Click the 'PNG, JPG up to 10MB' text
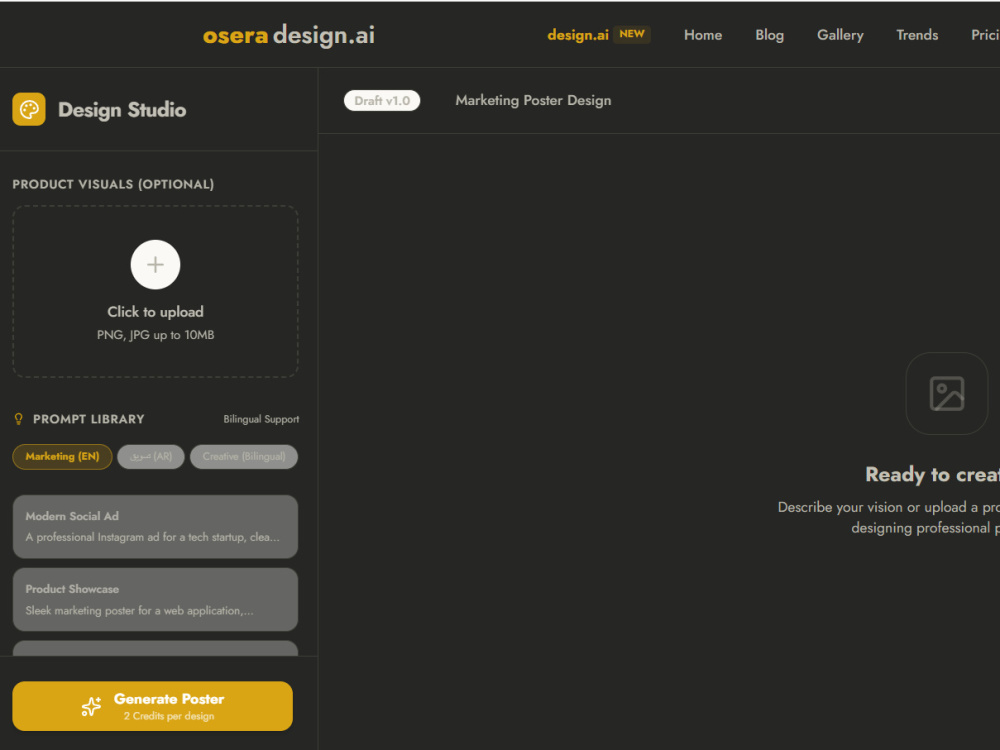Viewport: 1000px width, 750px height. (155, 335)
